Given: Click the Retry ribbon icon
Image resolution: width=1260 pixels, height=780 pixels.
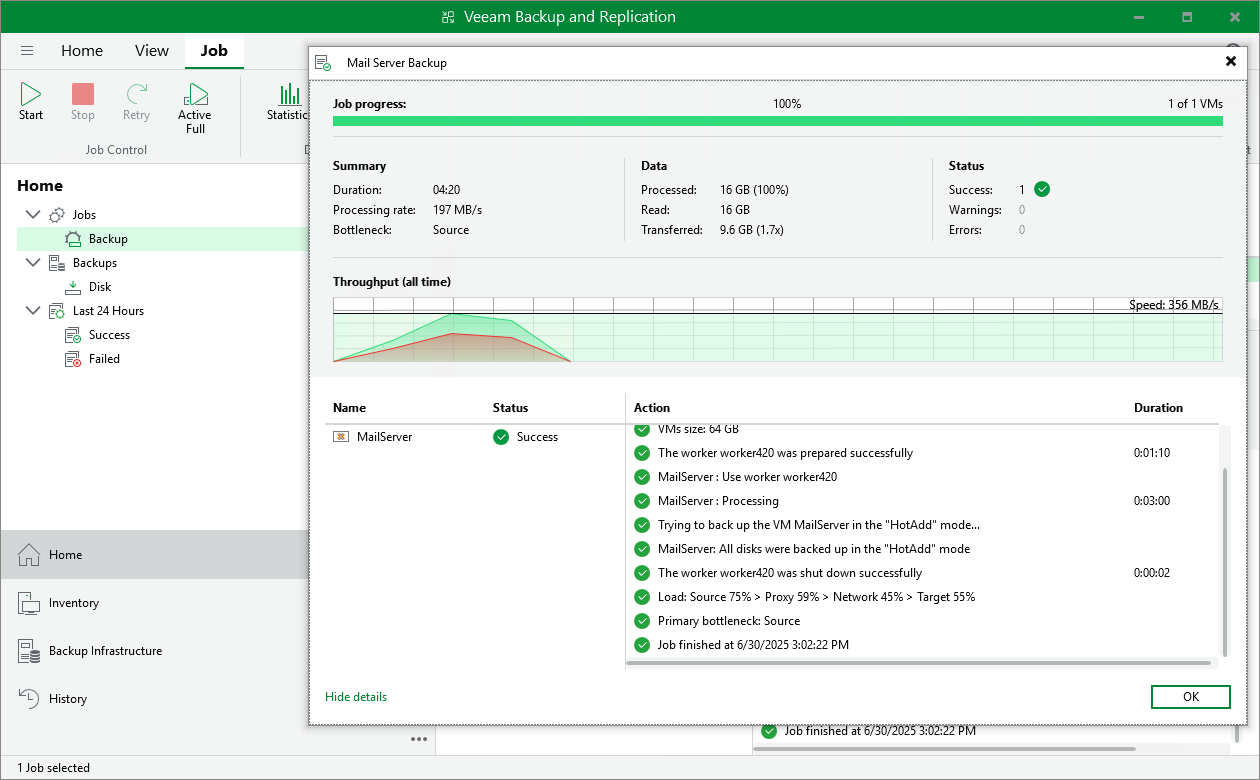Looking at the screenshot, I should (x=136, y=95).
